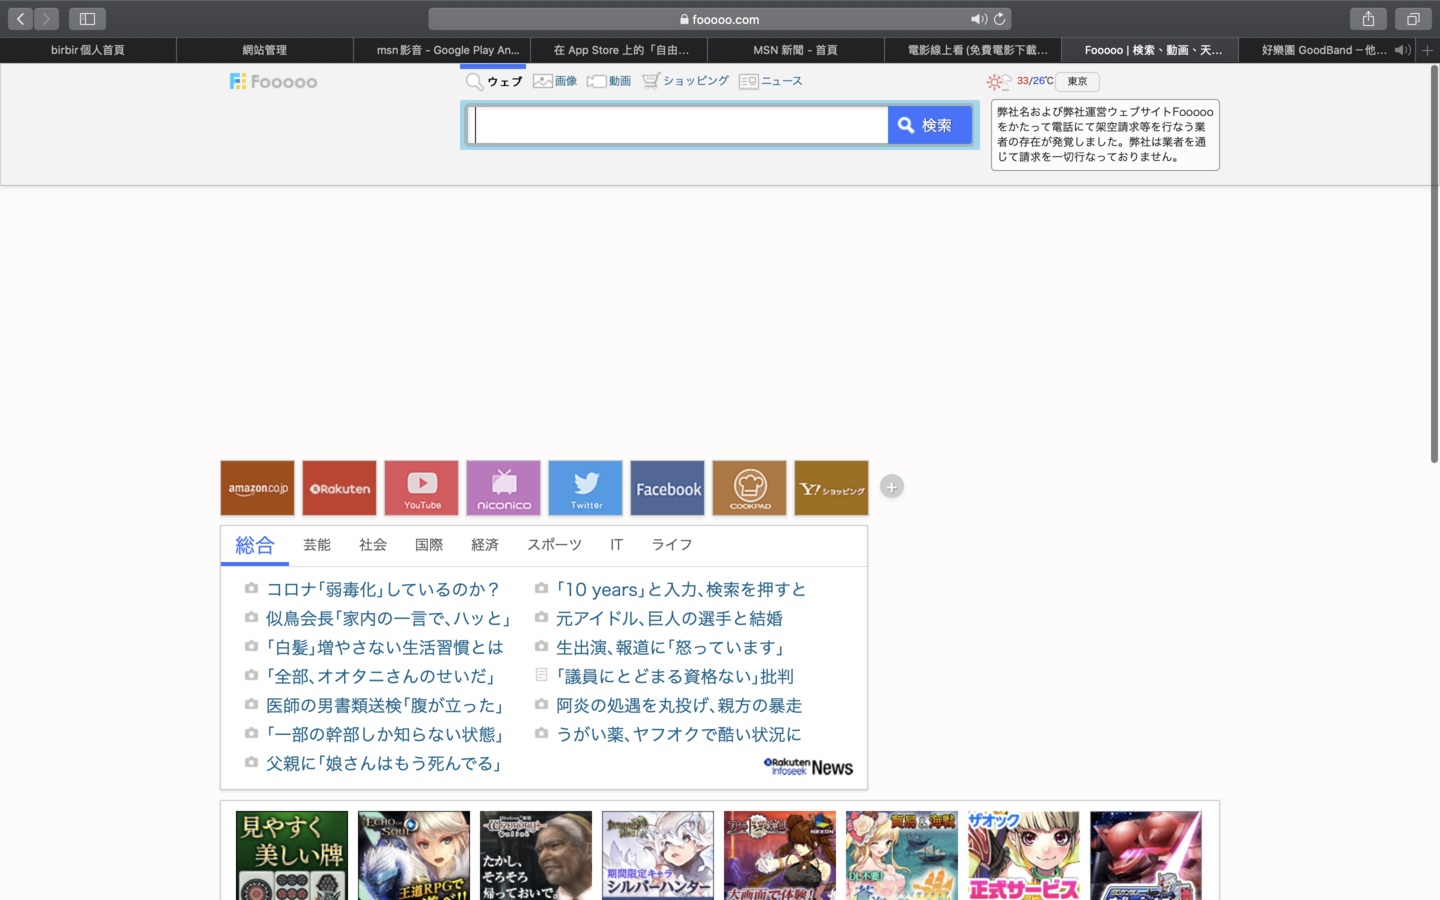
Task: Switch to the msn影音 Google Play tab
Action: [442, 50]
